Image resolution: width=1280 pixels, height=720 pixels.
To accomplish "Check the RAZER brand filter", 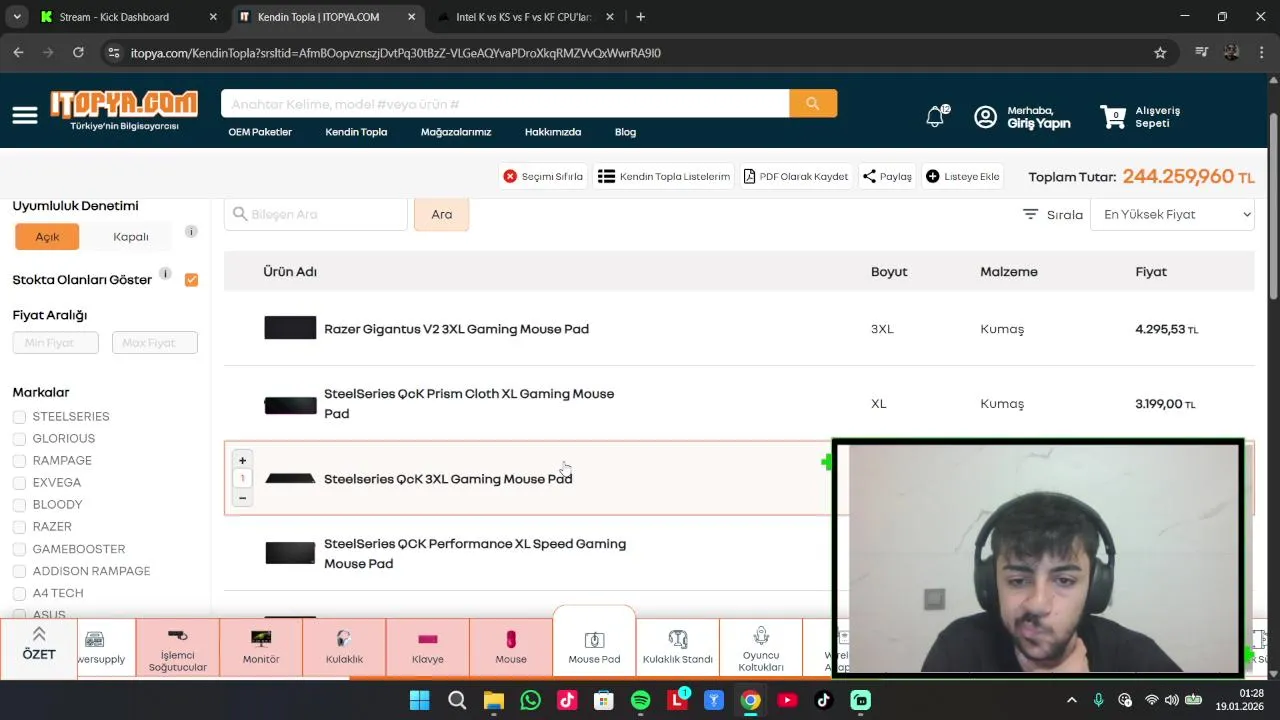I will click(x=19, y=527).
